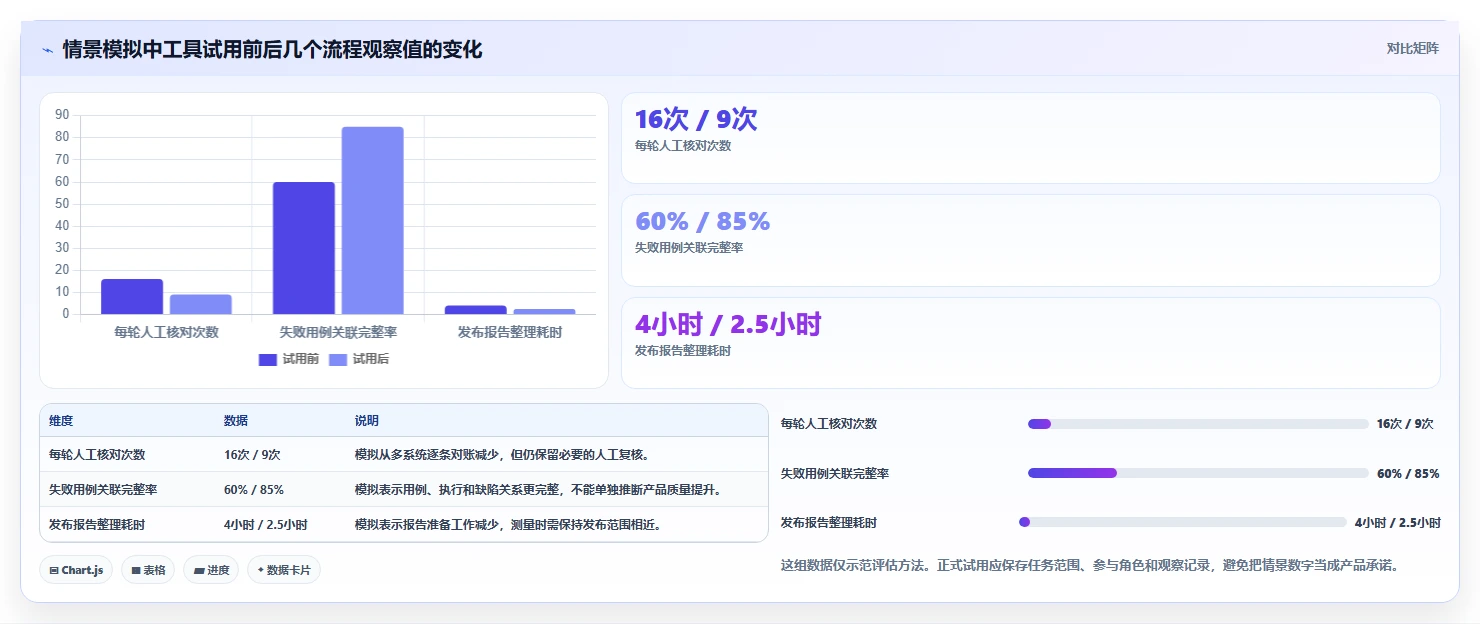Click the Chart.js chip

(77, 570)
